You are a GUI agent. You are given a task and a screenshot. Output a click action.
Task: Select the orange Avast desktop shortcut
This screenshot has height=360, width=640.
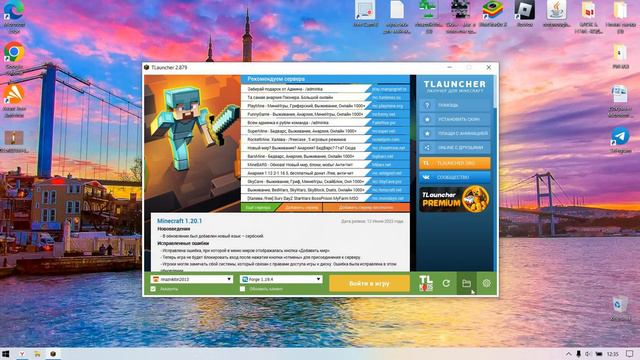pyautogui.click(x=14, y=100)
